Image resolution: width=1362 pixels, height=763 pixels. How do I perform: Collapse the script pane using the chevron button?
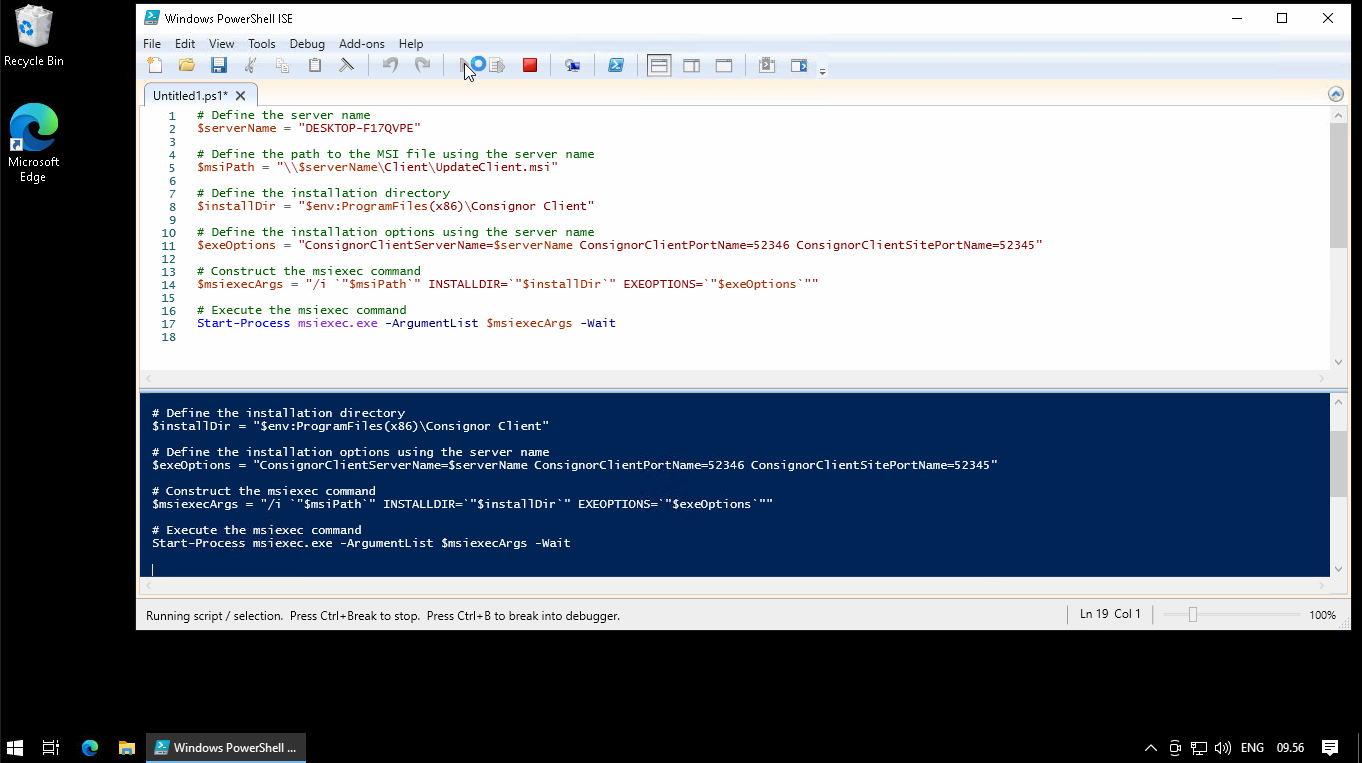pos(1336,94)
